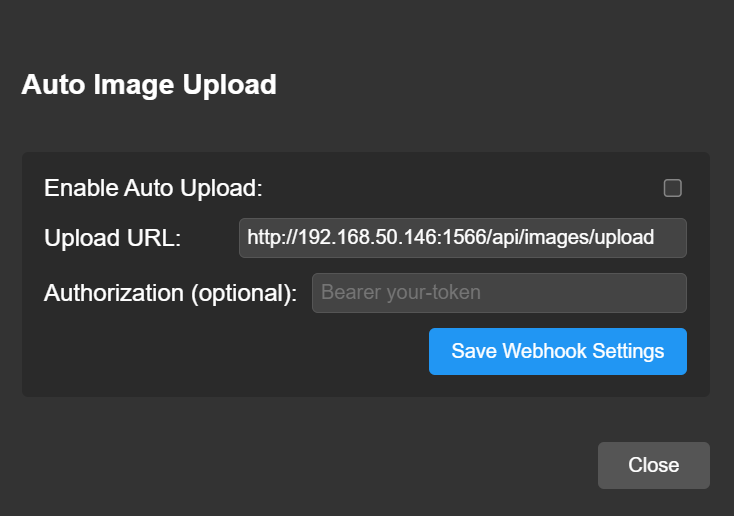This screenshot has width=734, height=516.
Task: Tick the box beside Enable Auto Upload
Action: point(673,188)
